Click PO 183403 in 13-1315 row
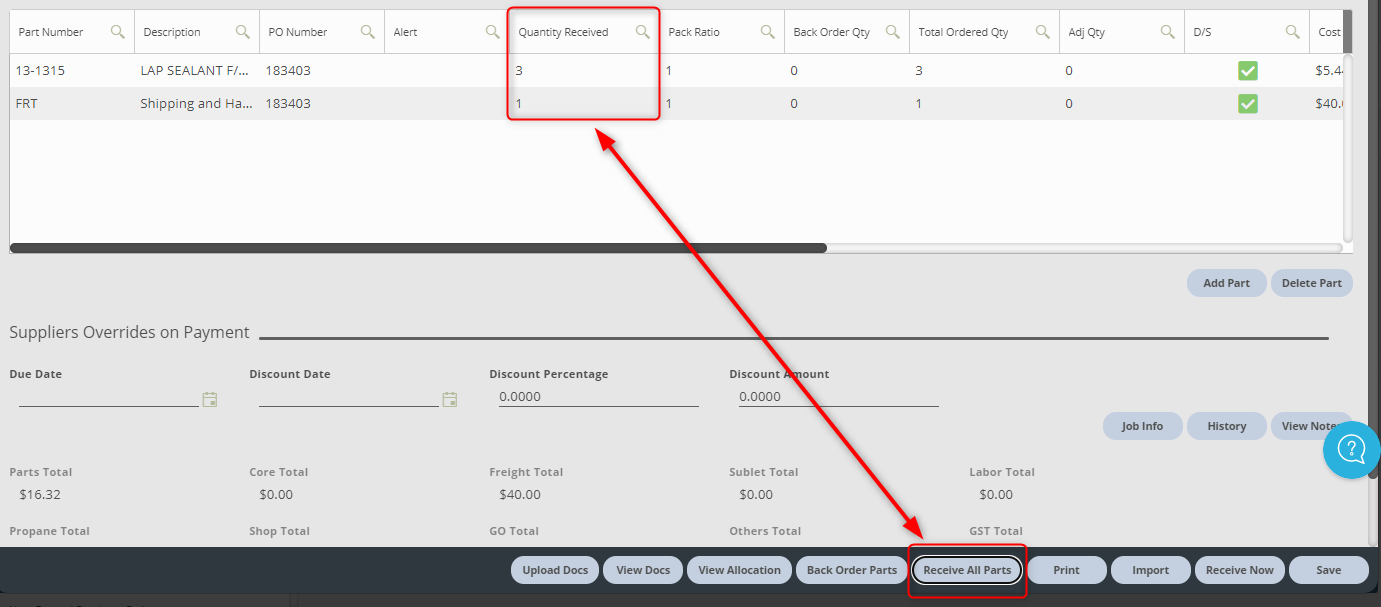 [322, 71]
